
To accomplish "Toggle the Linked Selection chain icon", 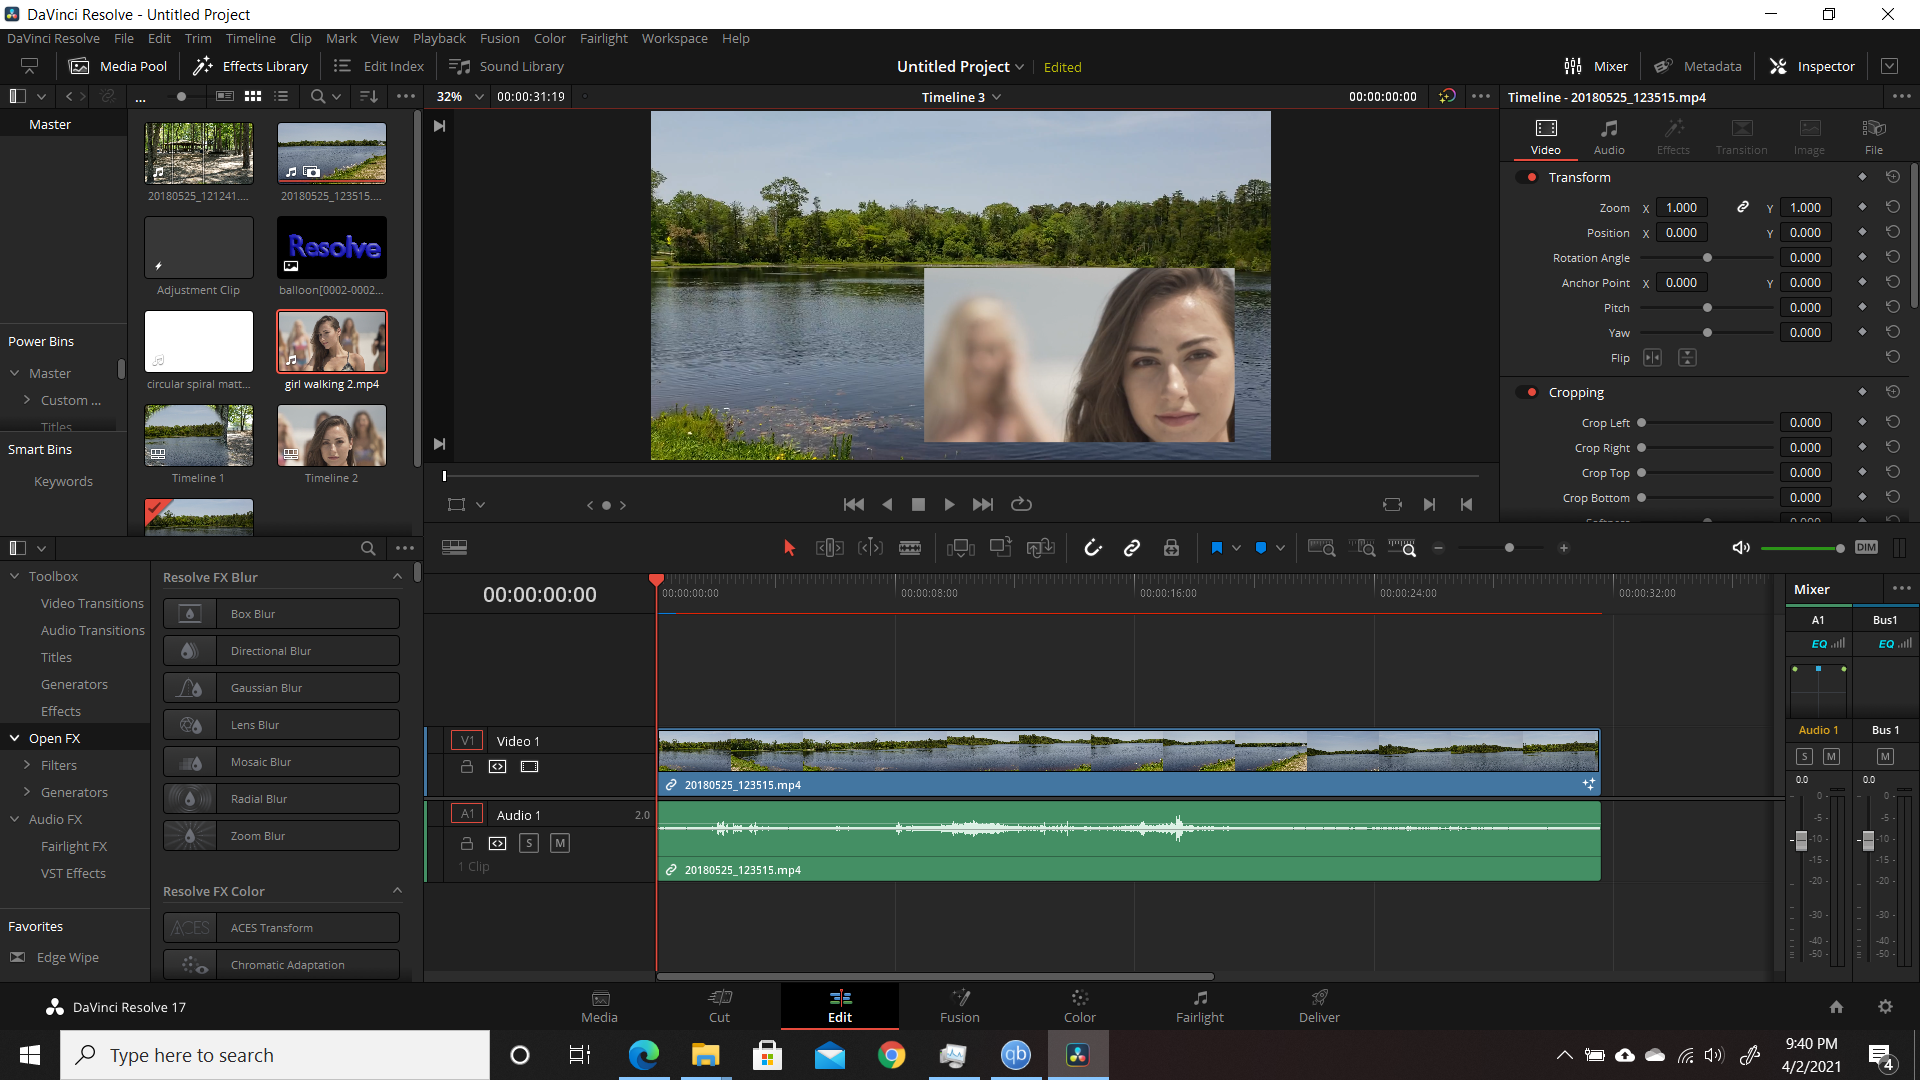I will pos(1132,548).
